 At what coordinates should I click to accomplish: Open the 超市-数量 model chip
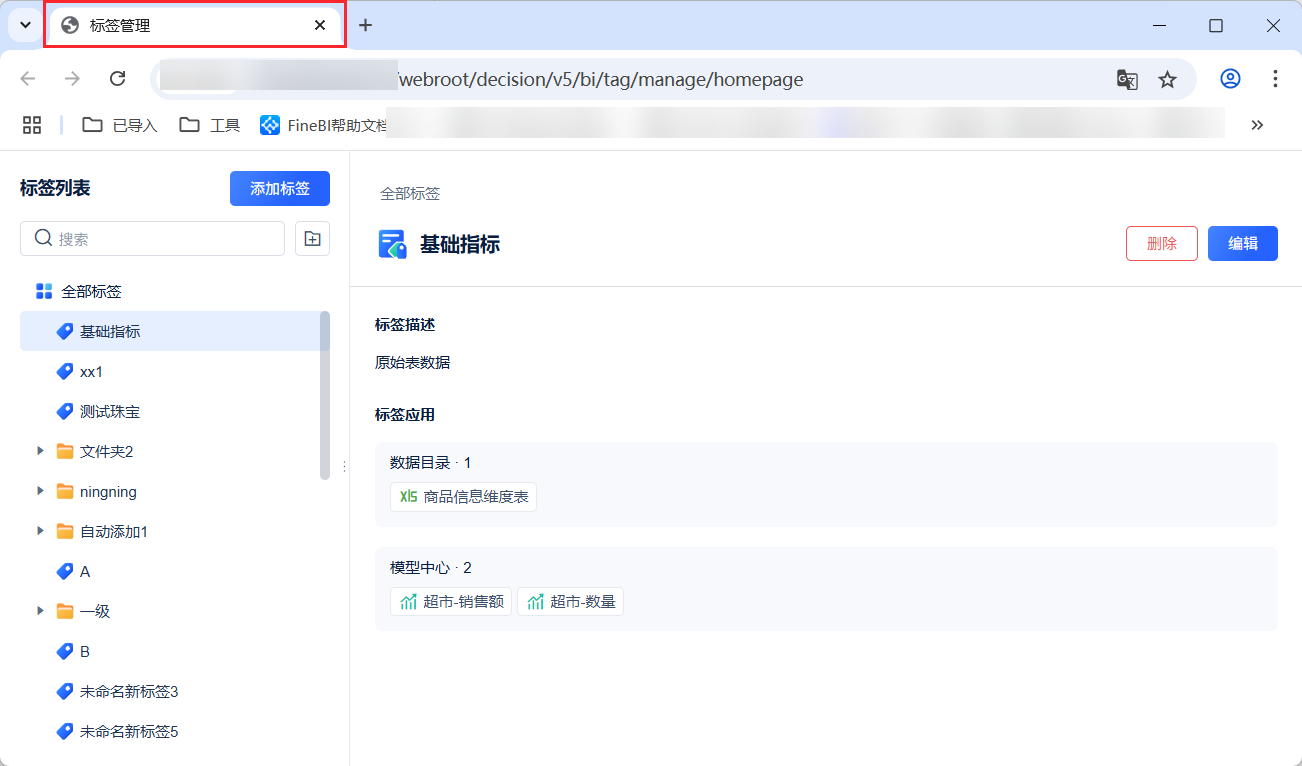570,601
